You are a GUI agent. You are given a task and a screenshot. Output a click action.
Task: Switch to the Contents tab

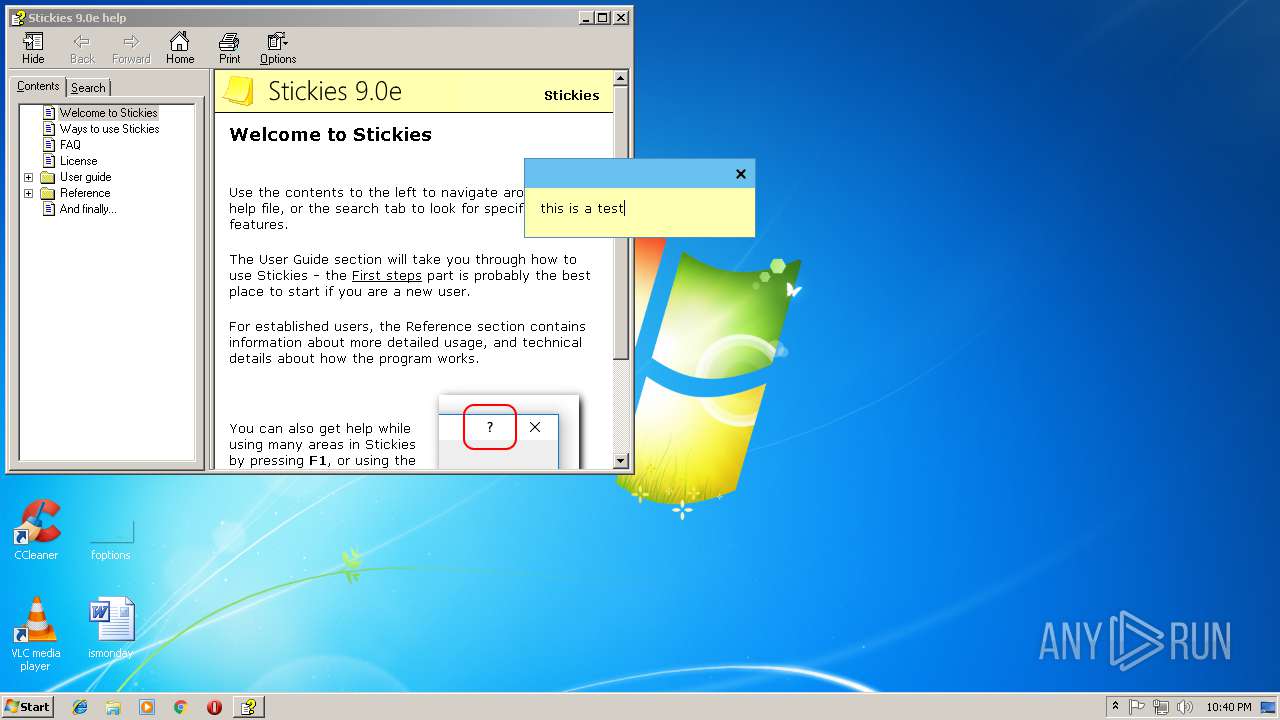click(38, 87)
